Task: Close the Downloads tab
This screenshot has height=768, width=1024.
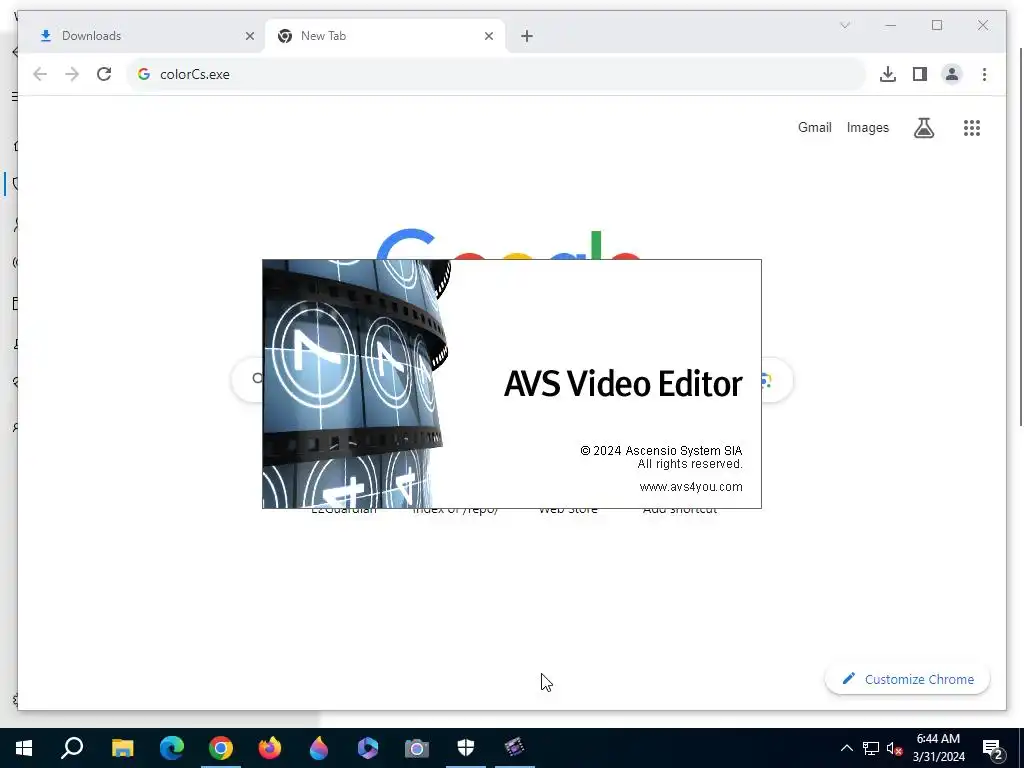Action: pyautogui.click(x=249, y=36)
